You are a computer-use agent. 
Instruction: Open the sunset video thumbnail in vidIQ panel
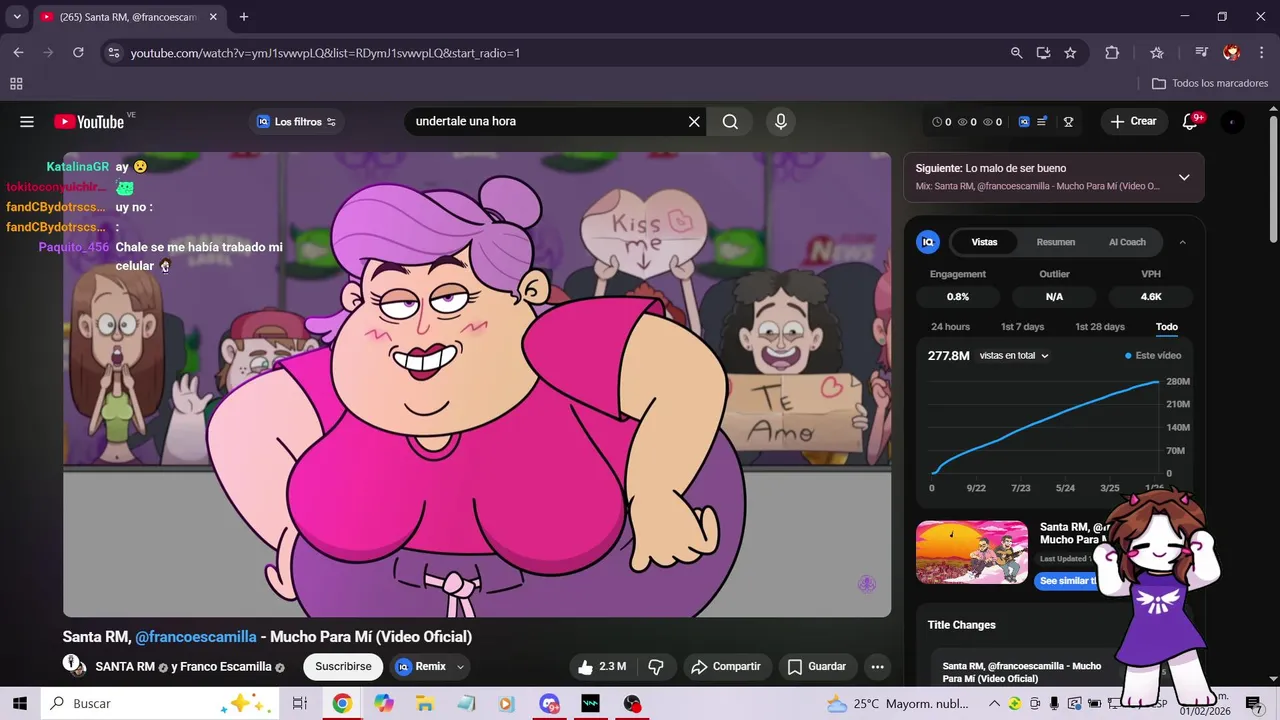[x=972, y=552]
